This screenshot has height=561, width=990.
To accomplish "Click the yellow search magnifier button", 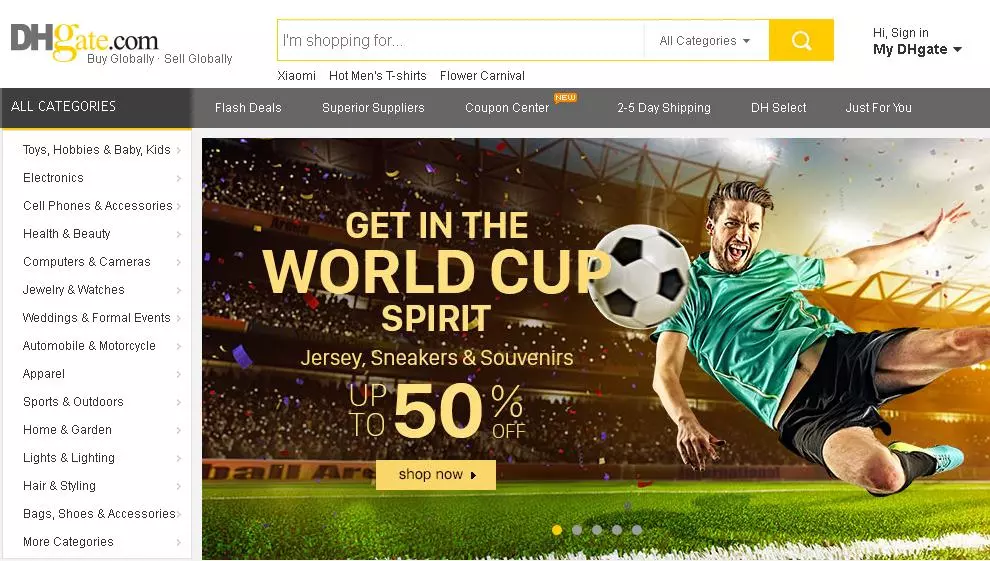I will pyautogui.click(x=801, y=40).
